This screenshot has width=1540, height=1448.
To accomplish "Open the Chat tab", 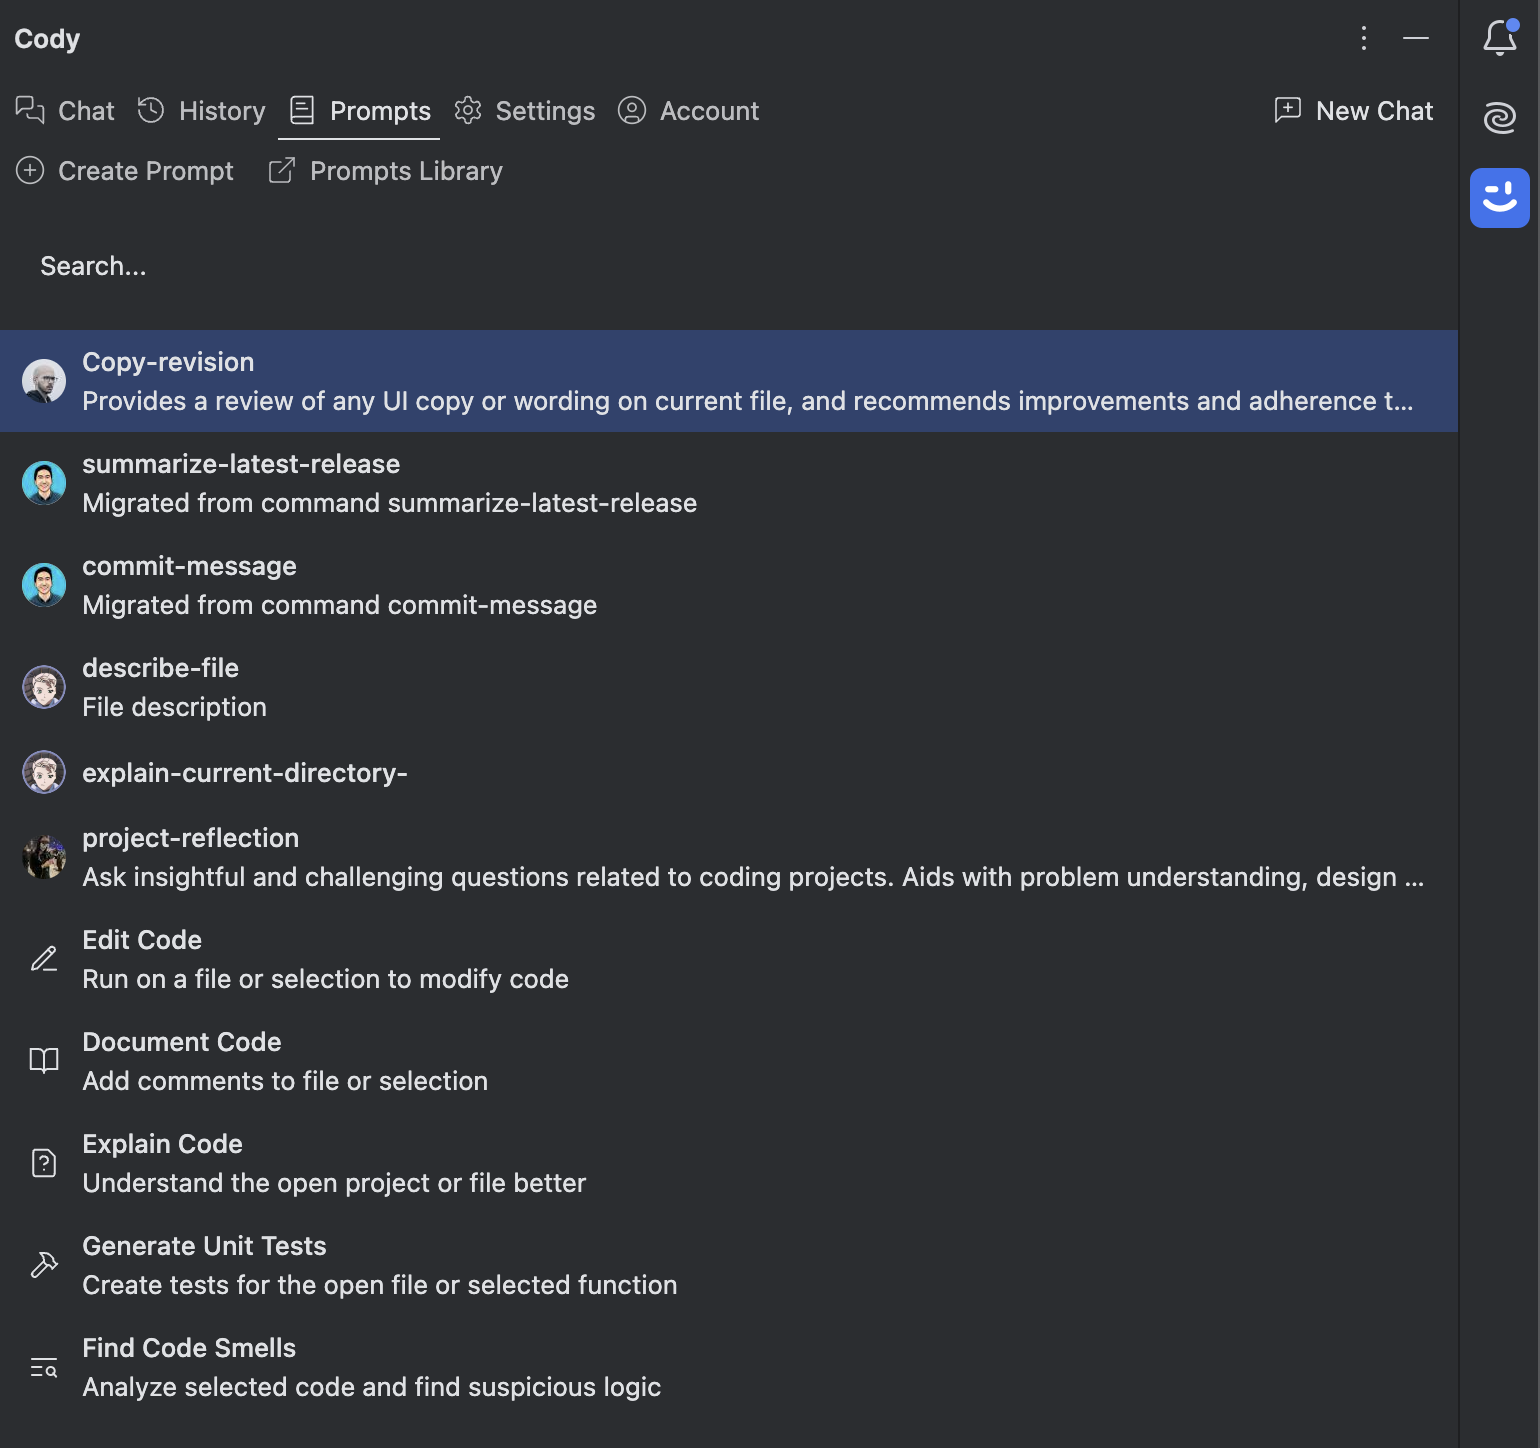I will point(65,110).
